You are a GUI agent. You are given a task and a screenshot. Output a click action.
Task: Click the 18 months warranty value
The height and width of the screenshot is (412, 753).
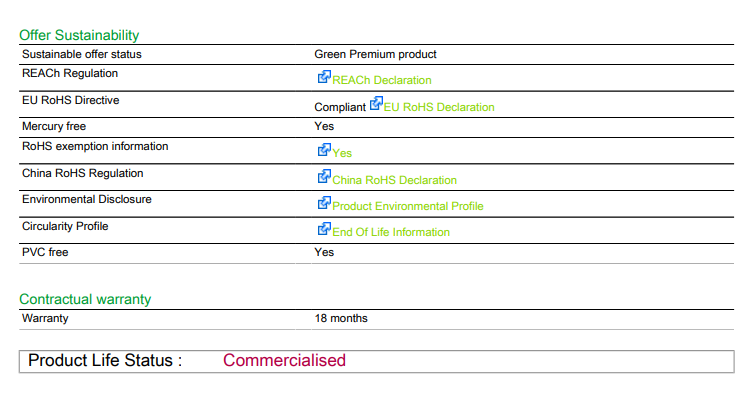click(341, 318)
